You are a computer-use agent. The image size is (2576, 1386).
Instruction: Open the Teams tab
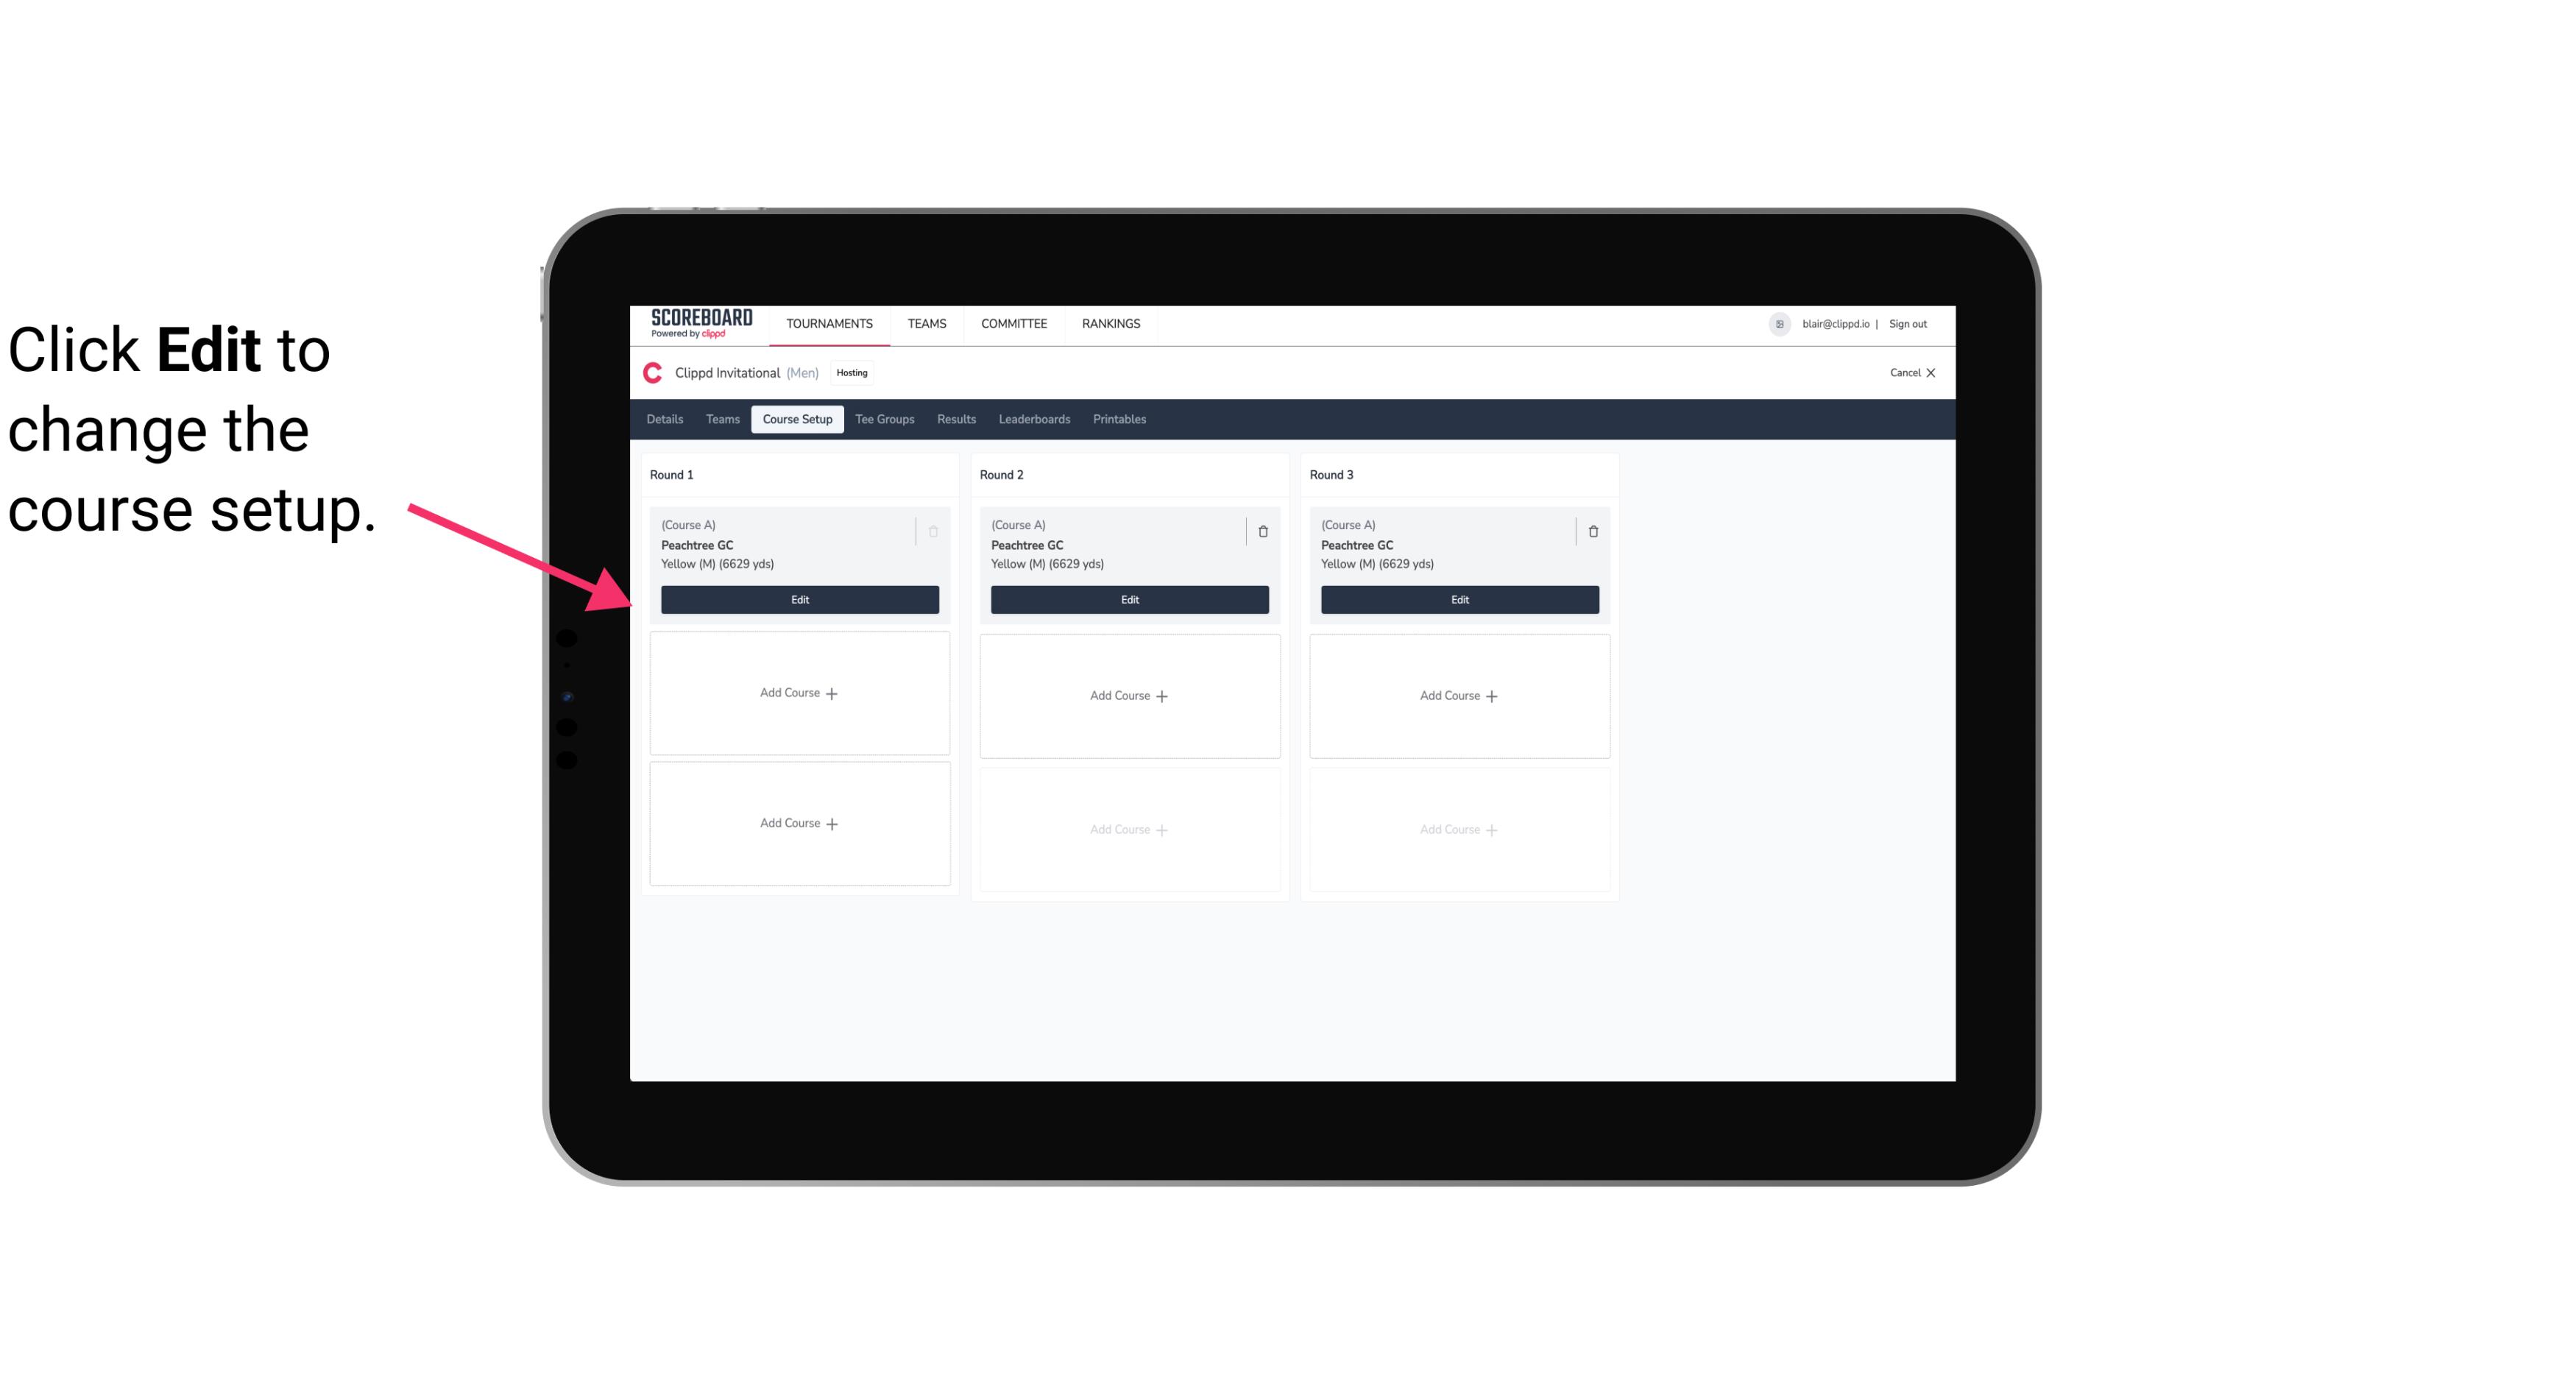(721, 418)
